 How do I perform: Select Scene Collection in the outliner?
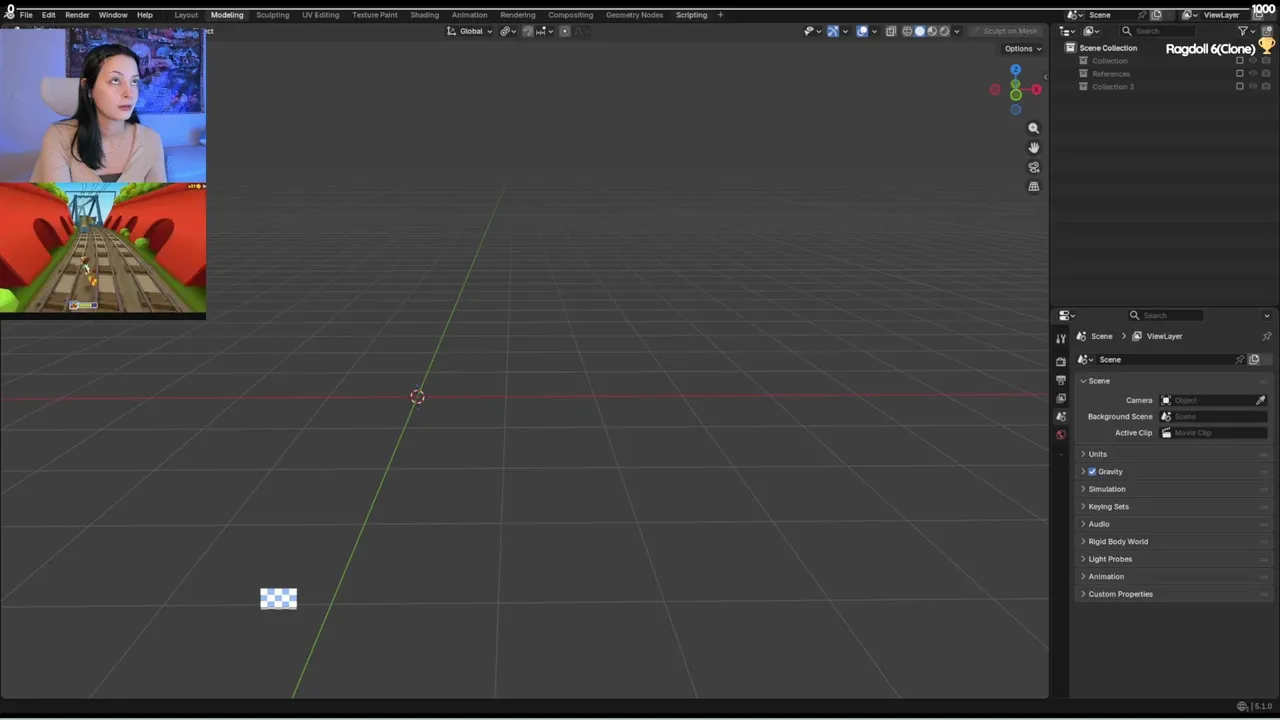(1108, 48)
